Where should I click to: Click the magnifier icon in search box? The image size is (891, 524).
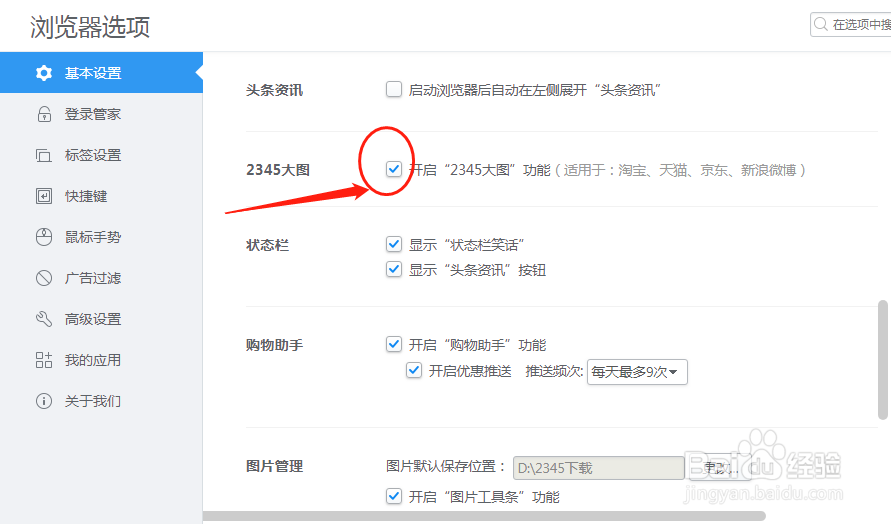tap(821, 24)
